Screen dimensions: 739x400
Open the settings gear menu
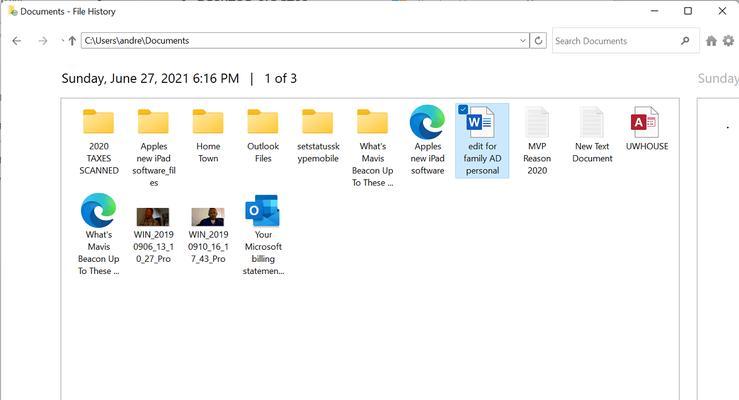[x=729, y=41]
